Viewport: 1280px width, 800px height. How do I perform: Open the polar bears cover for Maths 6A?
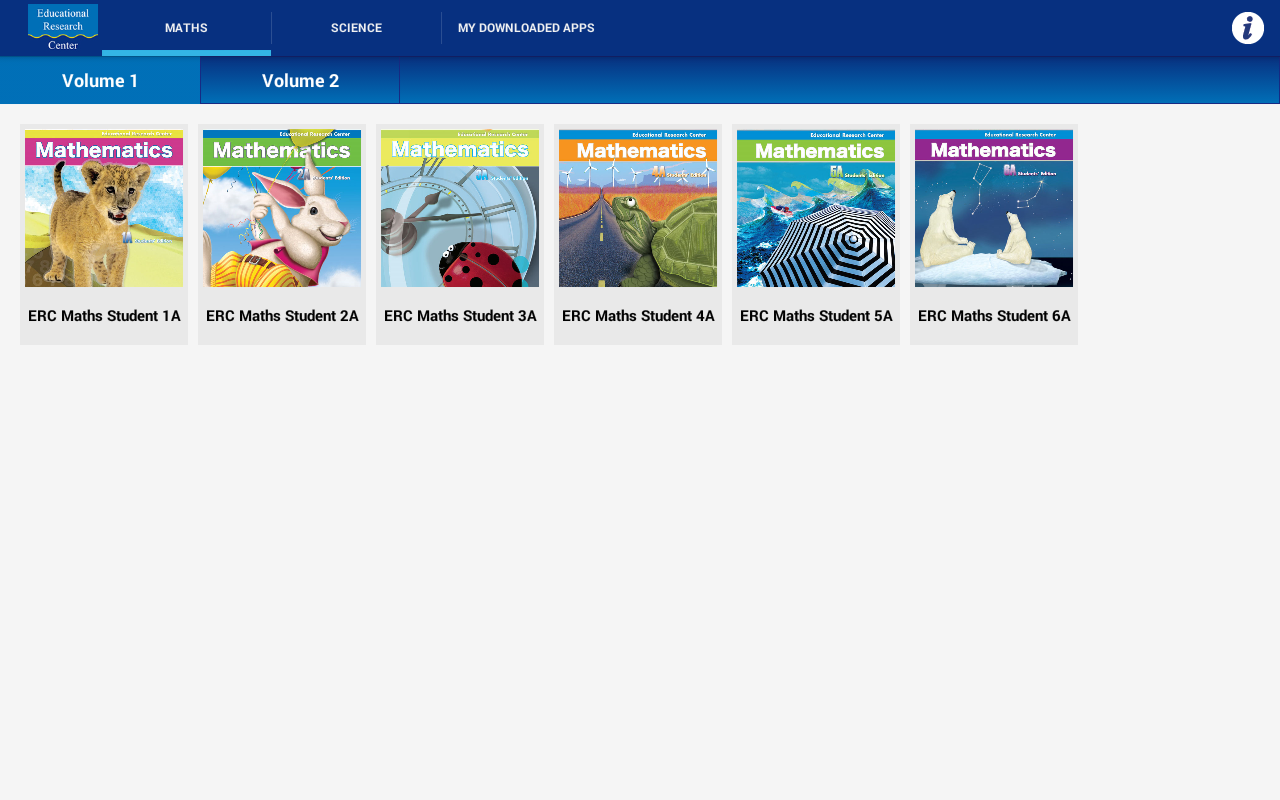[x=994, y=208]
